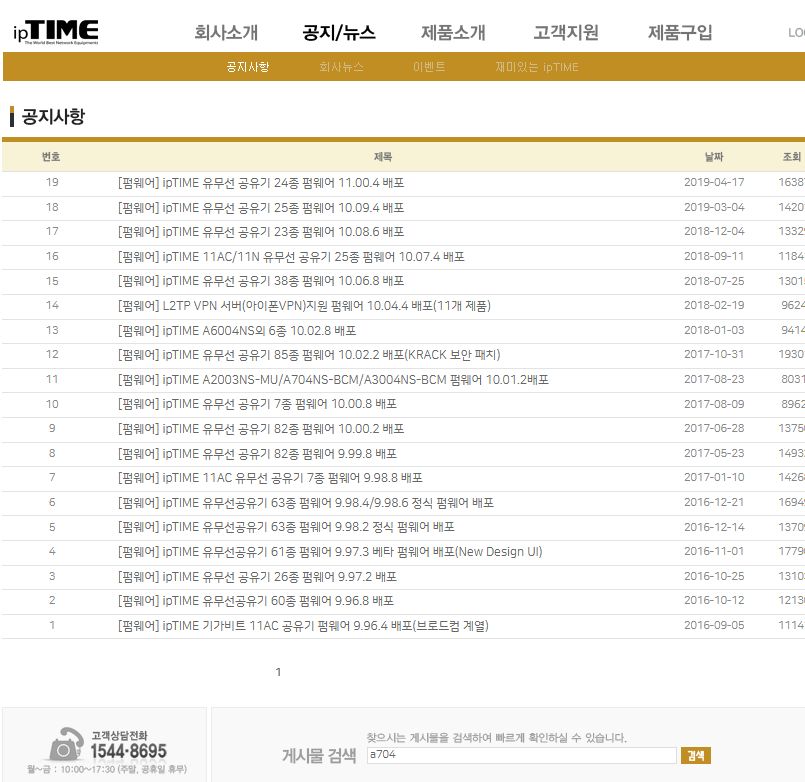Open post about firmware 10.08.6 release
Viewport: 805px width, 782px height.
(x=261, y=232)
